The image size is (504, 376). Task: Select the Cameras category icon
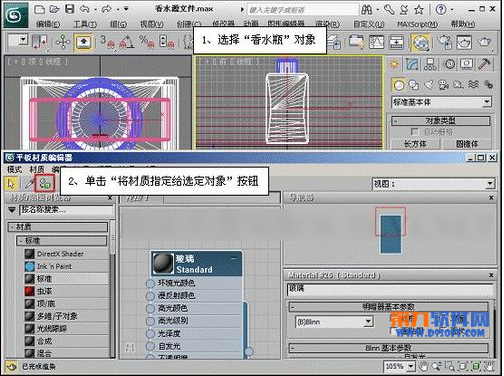pyautogui.click(x=444, y=85)
